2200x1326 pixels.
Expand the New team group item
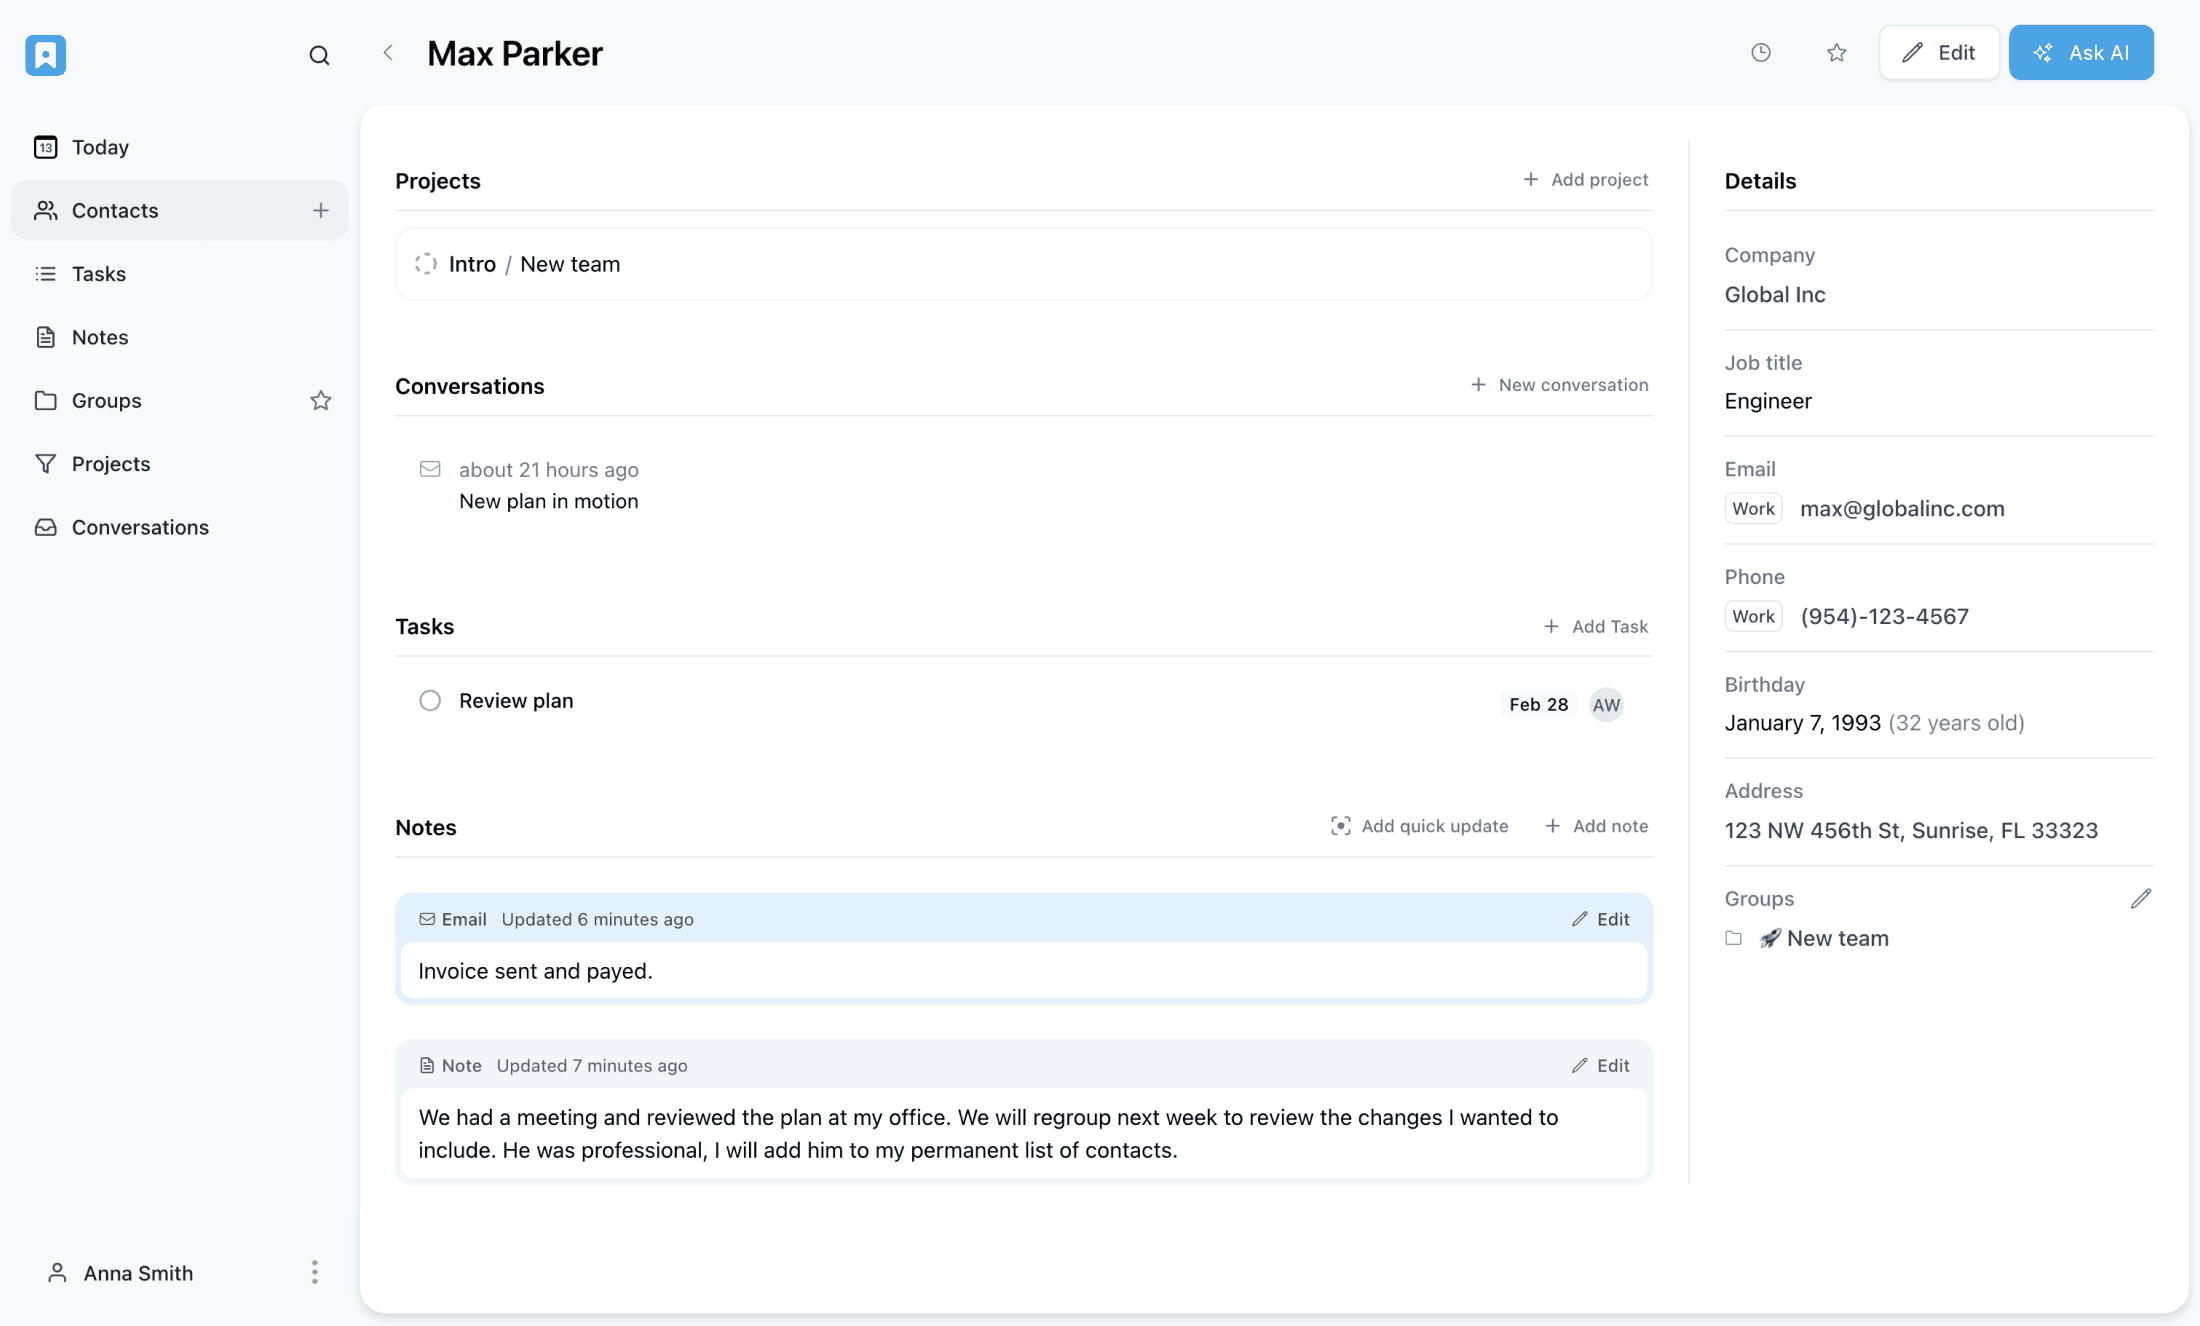pyautogui.click(x=1733, y=938)
